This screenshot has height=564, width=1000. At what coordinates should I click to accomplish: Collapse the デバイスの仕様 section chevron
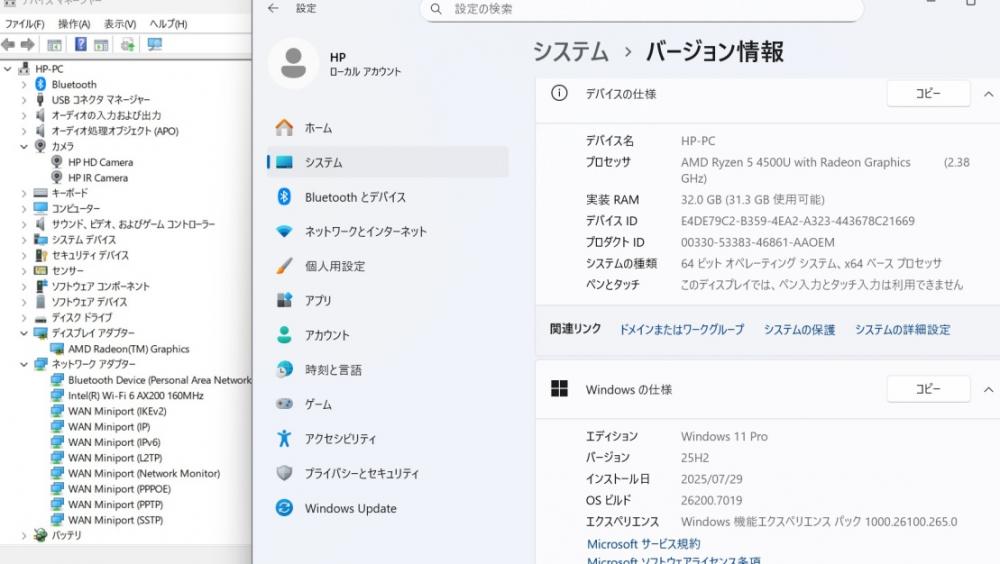(x=988, y=94)
